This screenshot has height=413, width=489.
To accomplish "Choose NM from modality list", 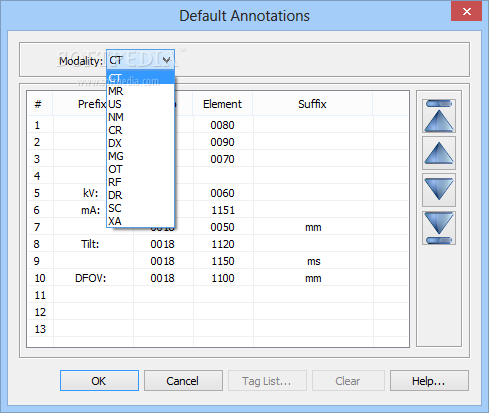I will (140, 117).
